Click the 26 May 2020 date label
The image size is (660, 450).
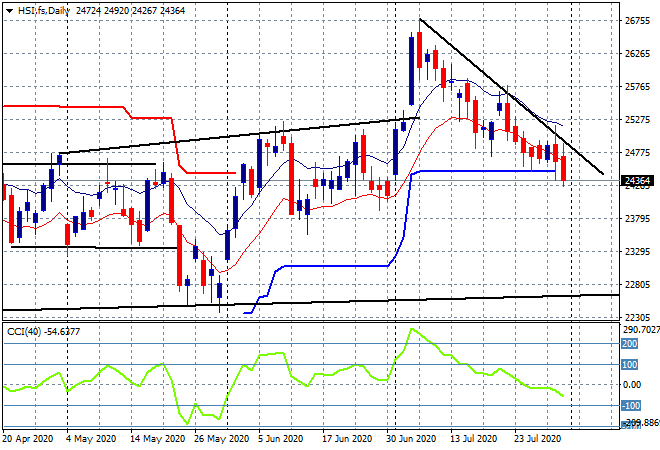coord(221,439)
